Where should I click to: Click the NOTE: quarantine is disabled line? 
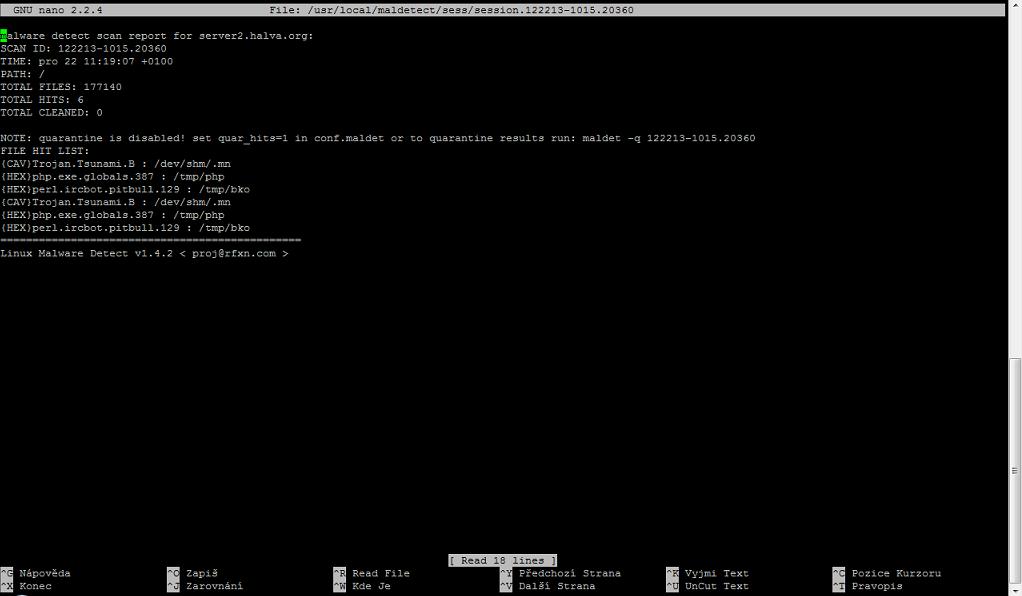coord(378,138)
